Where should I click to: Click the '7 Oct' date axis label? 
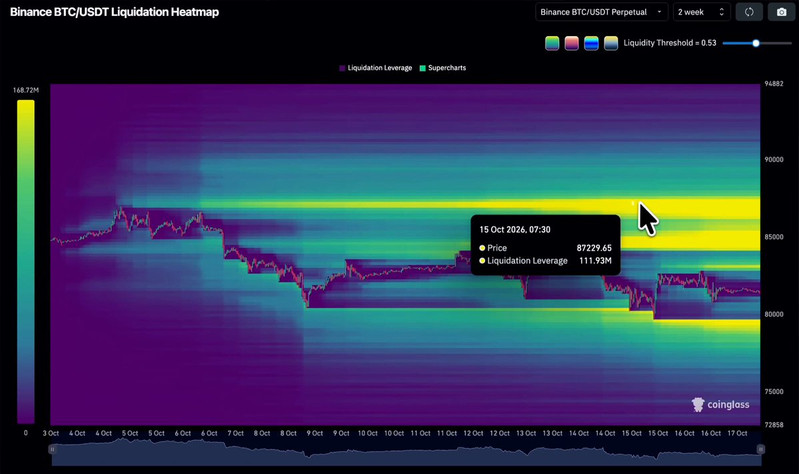tap(235, 433)
